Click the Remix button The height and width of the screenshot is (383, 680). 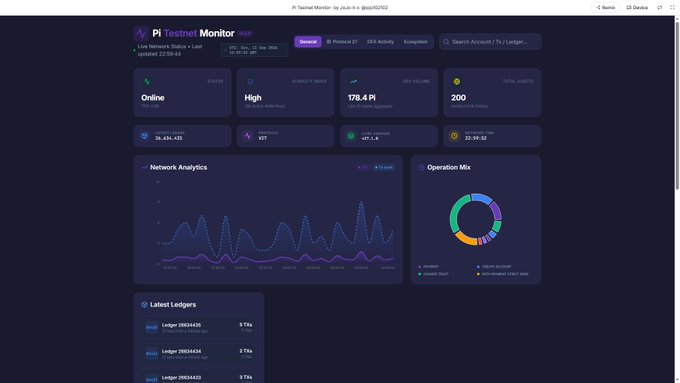click(605, 7)
